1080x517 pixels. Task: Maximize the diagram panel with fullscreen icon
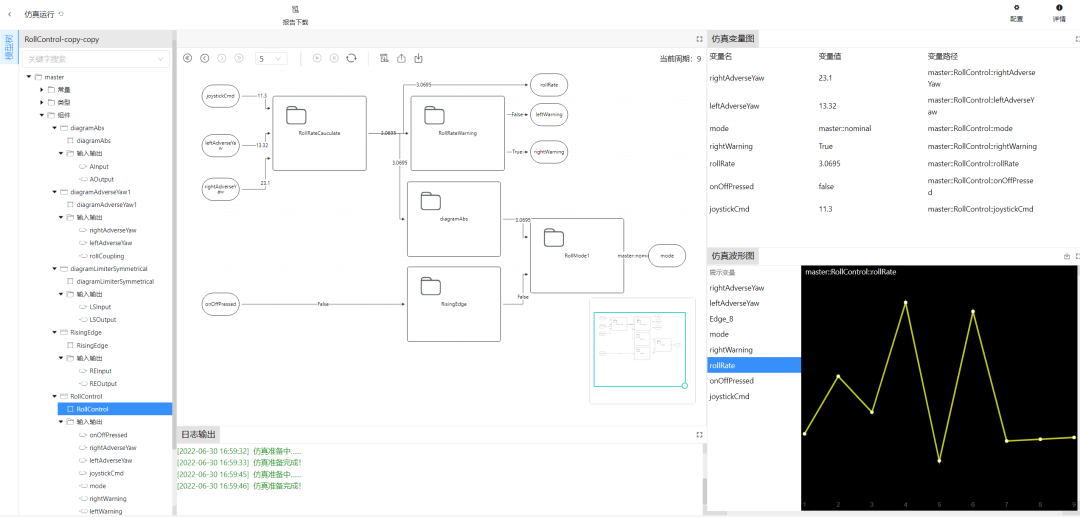tap(699, 39)
